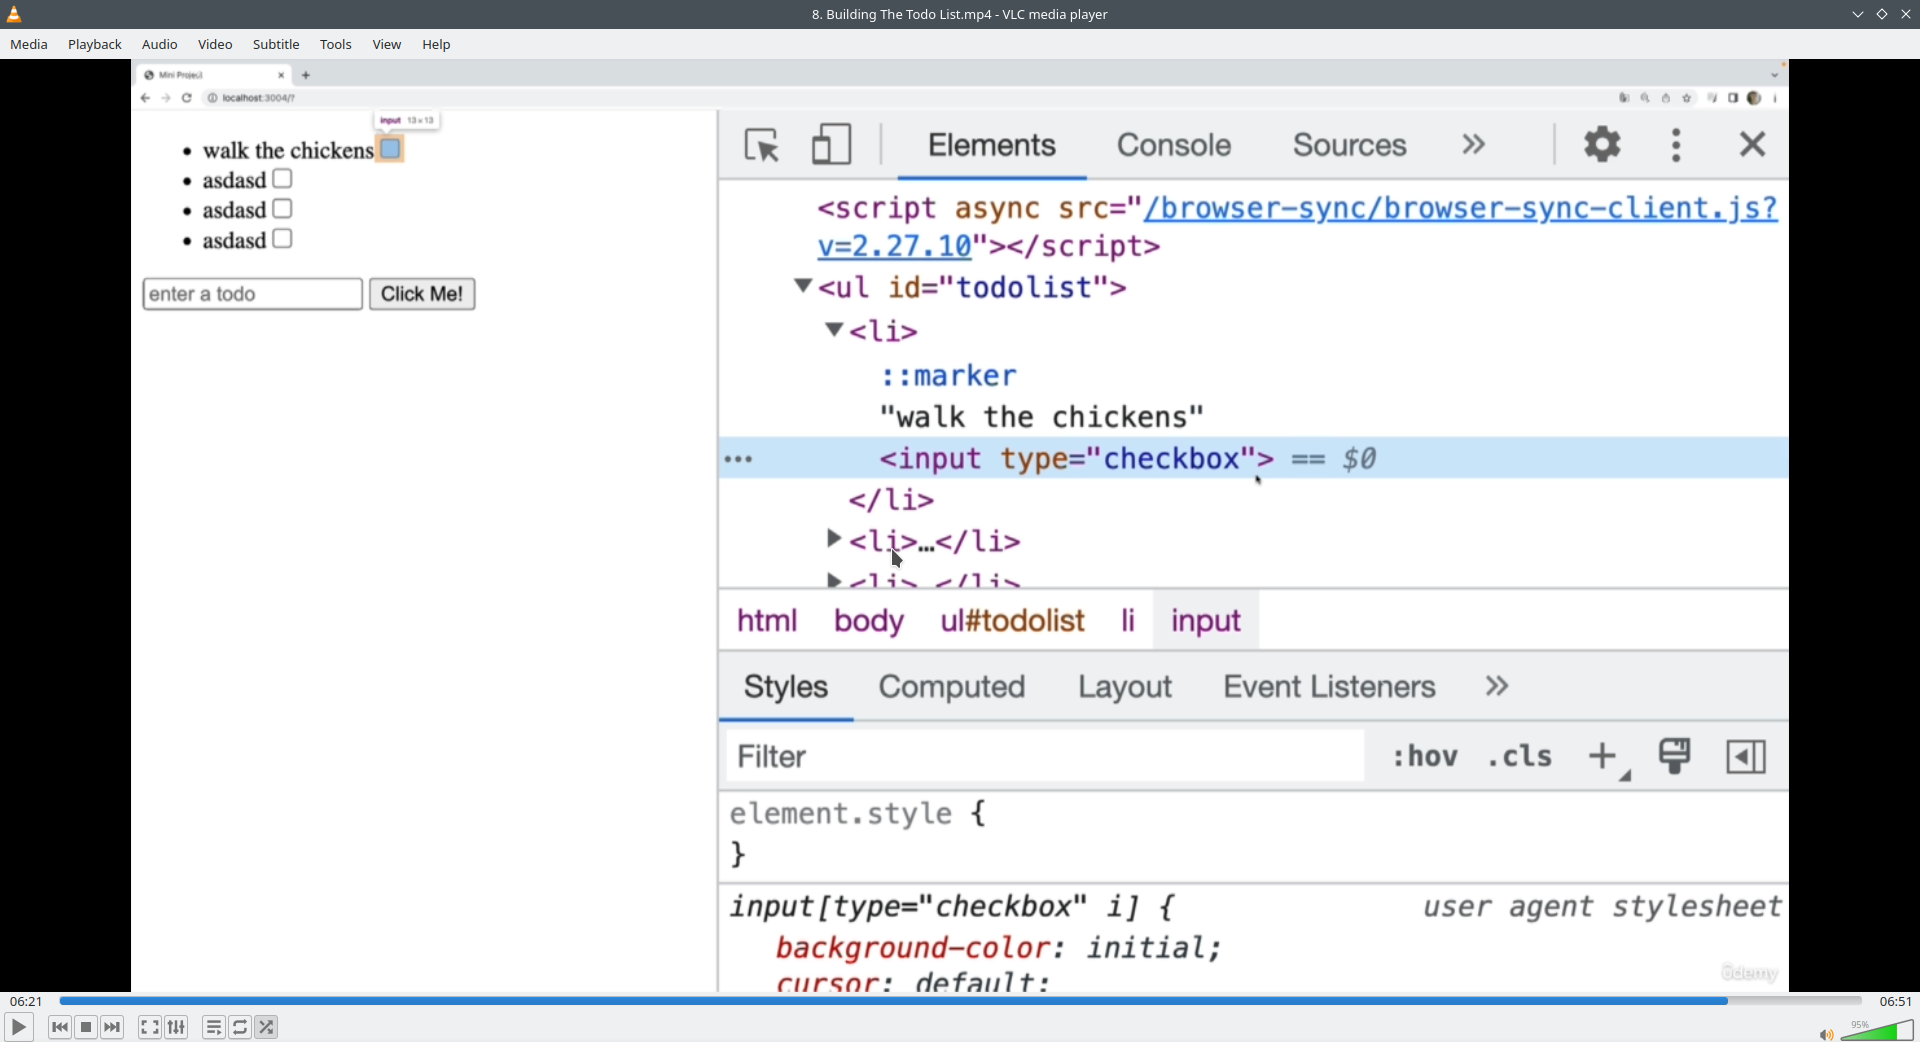Enable random shuffle playback
The width and height of the screenshot is (1920, 1042).
point(267,1027)
